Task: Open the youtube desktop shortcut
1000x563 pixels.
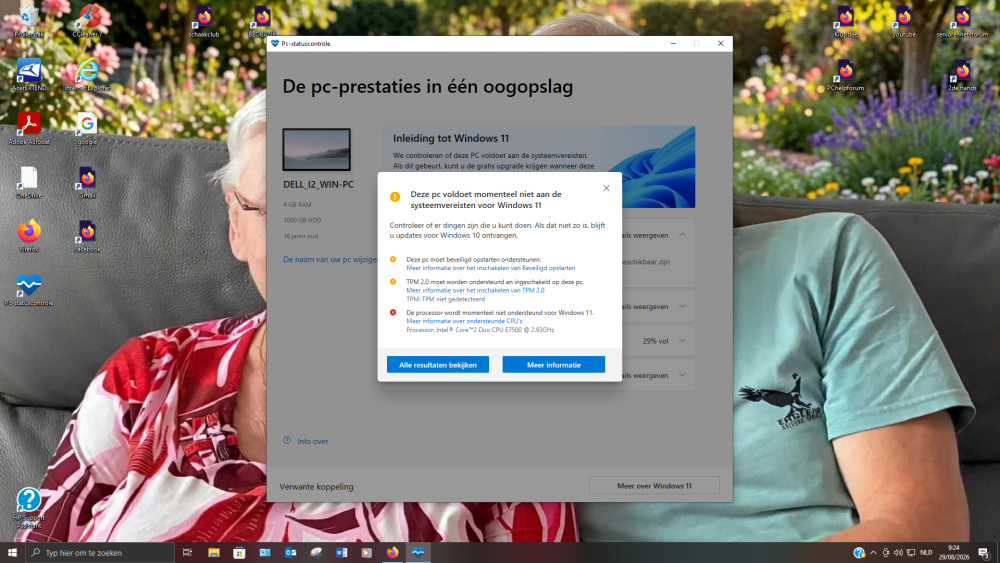Action: [x=904, y=21]
